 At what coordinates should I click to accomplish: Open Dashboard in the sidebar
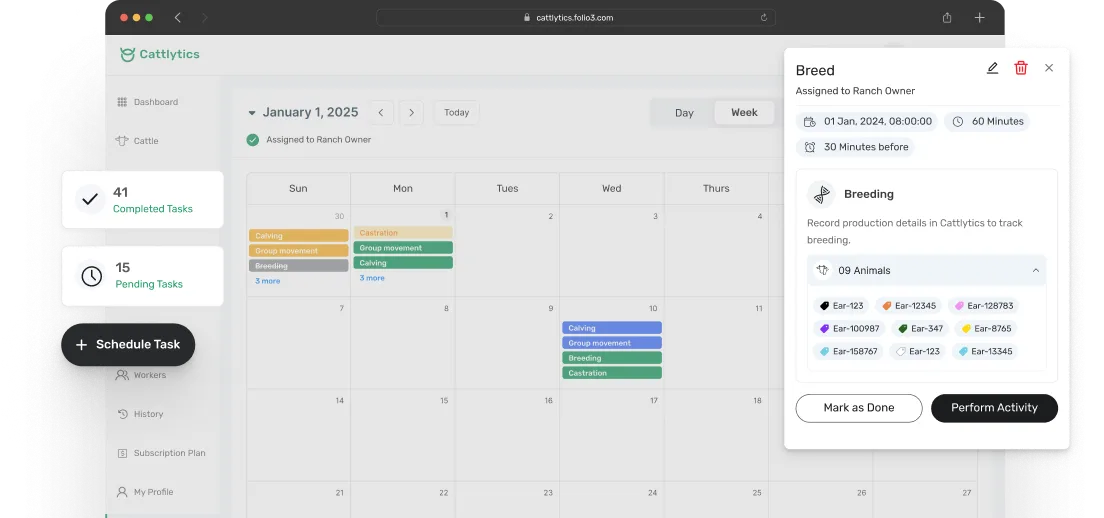tap(155, 102)
